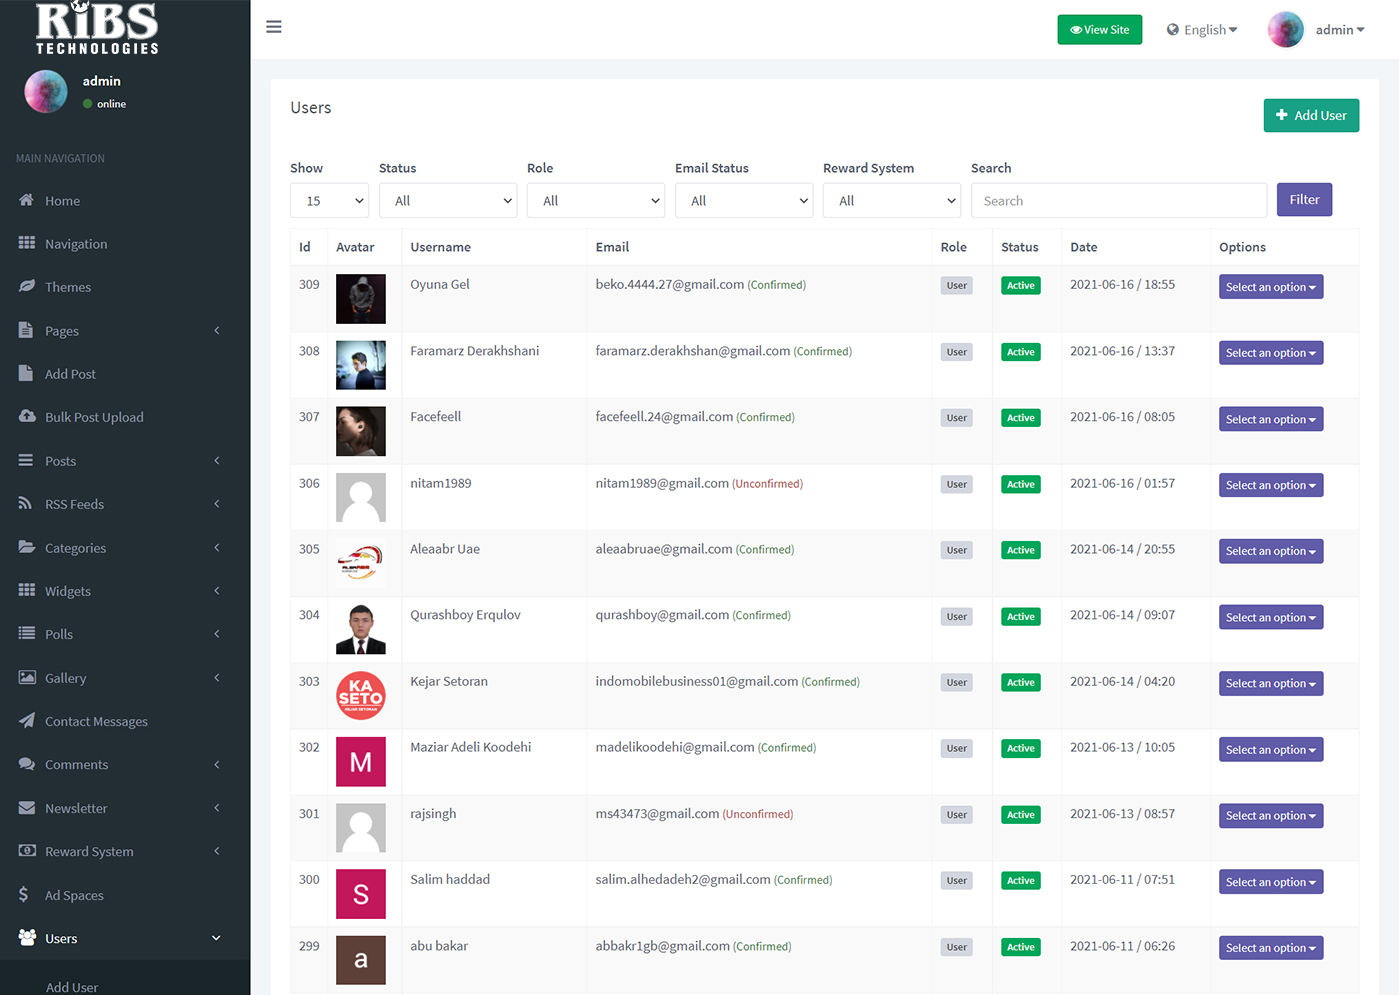Open the Email Status filter dropdown
The width and height of the screenshot is (1399, 995).
tap(743, 201)
